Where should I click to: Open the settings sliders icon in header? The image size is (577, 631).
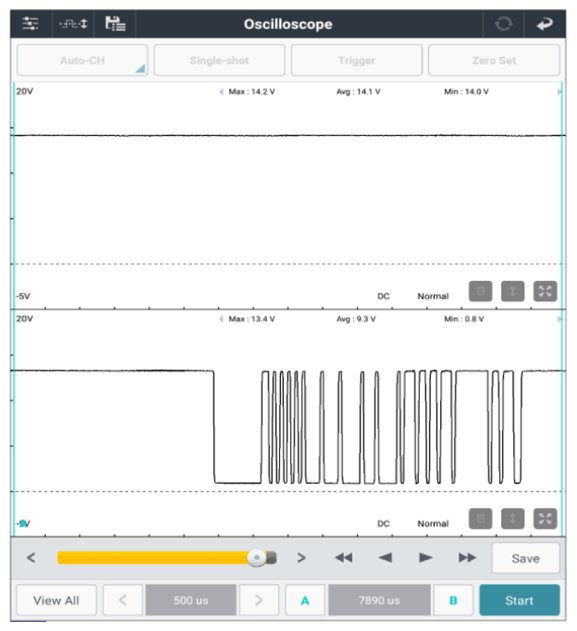point(31,24)
